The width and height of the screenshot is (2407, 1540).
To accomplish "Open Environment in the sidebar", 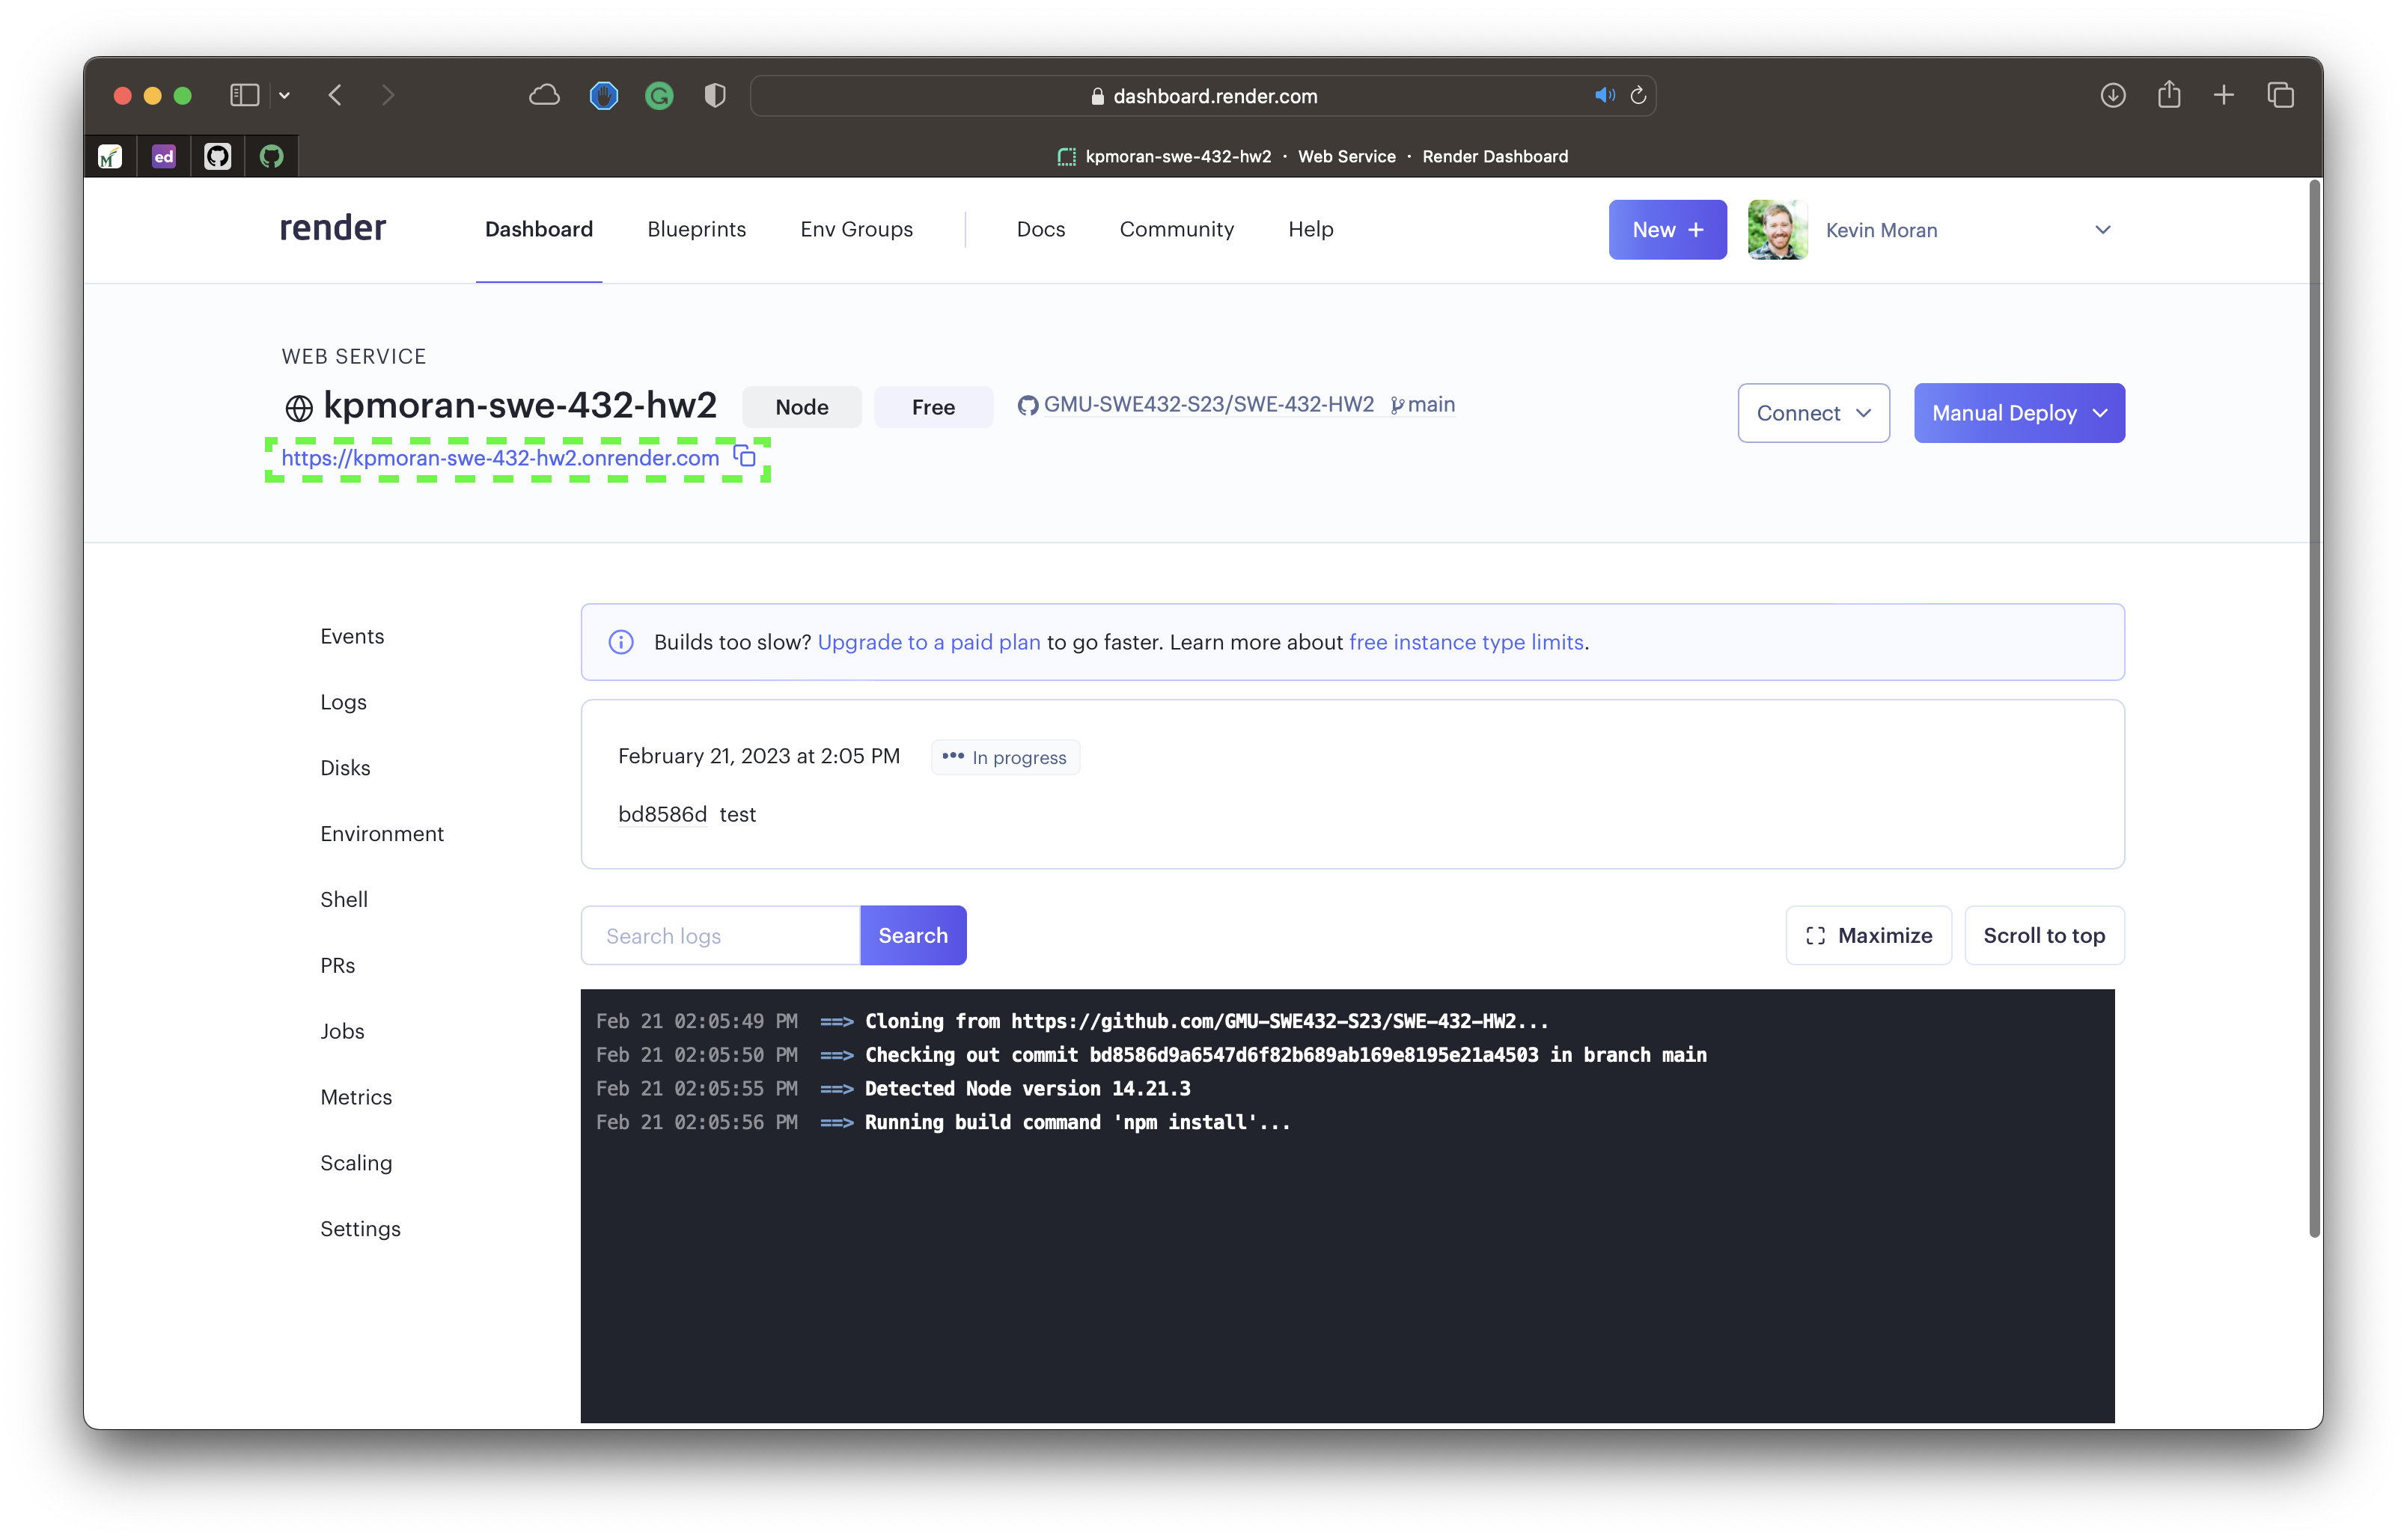I will pos(382,834).
